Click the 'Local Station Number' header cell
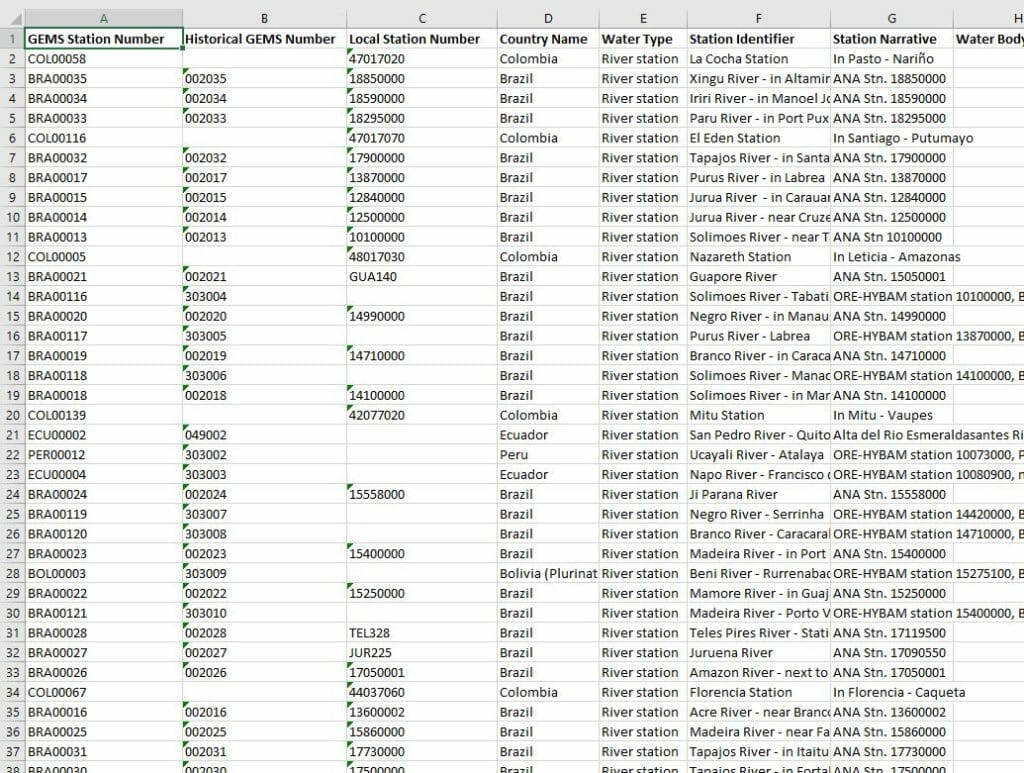This screenshot has width=1024, height=773. coord(422,39)
